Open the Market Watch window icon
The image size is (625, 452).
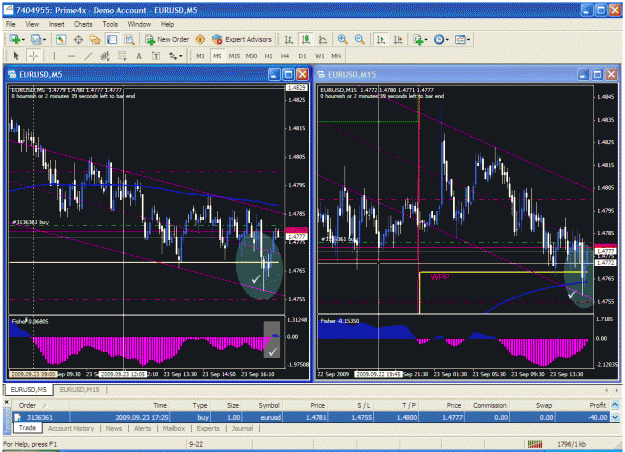point(61,39)
